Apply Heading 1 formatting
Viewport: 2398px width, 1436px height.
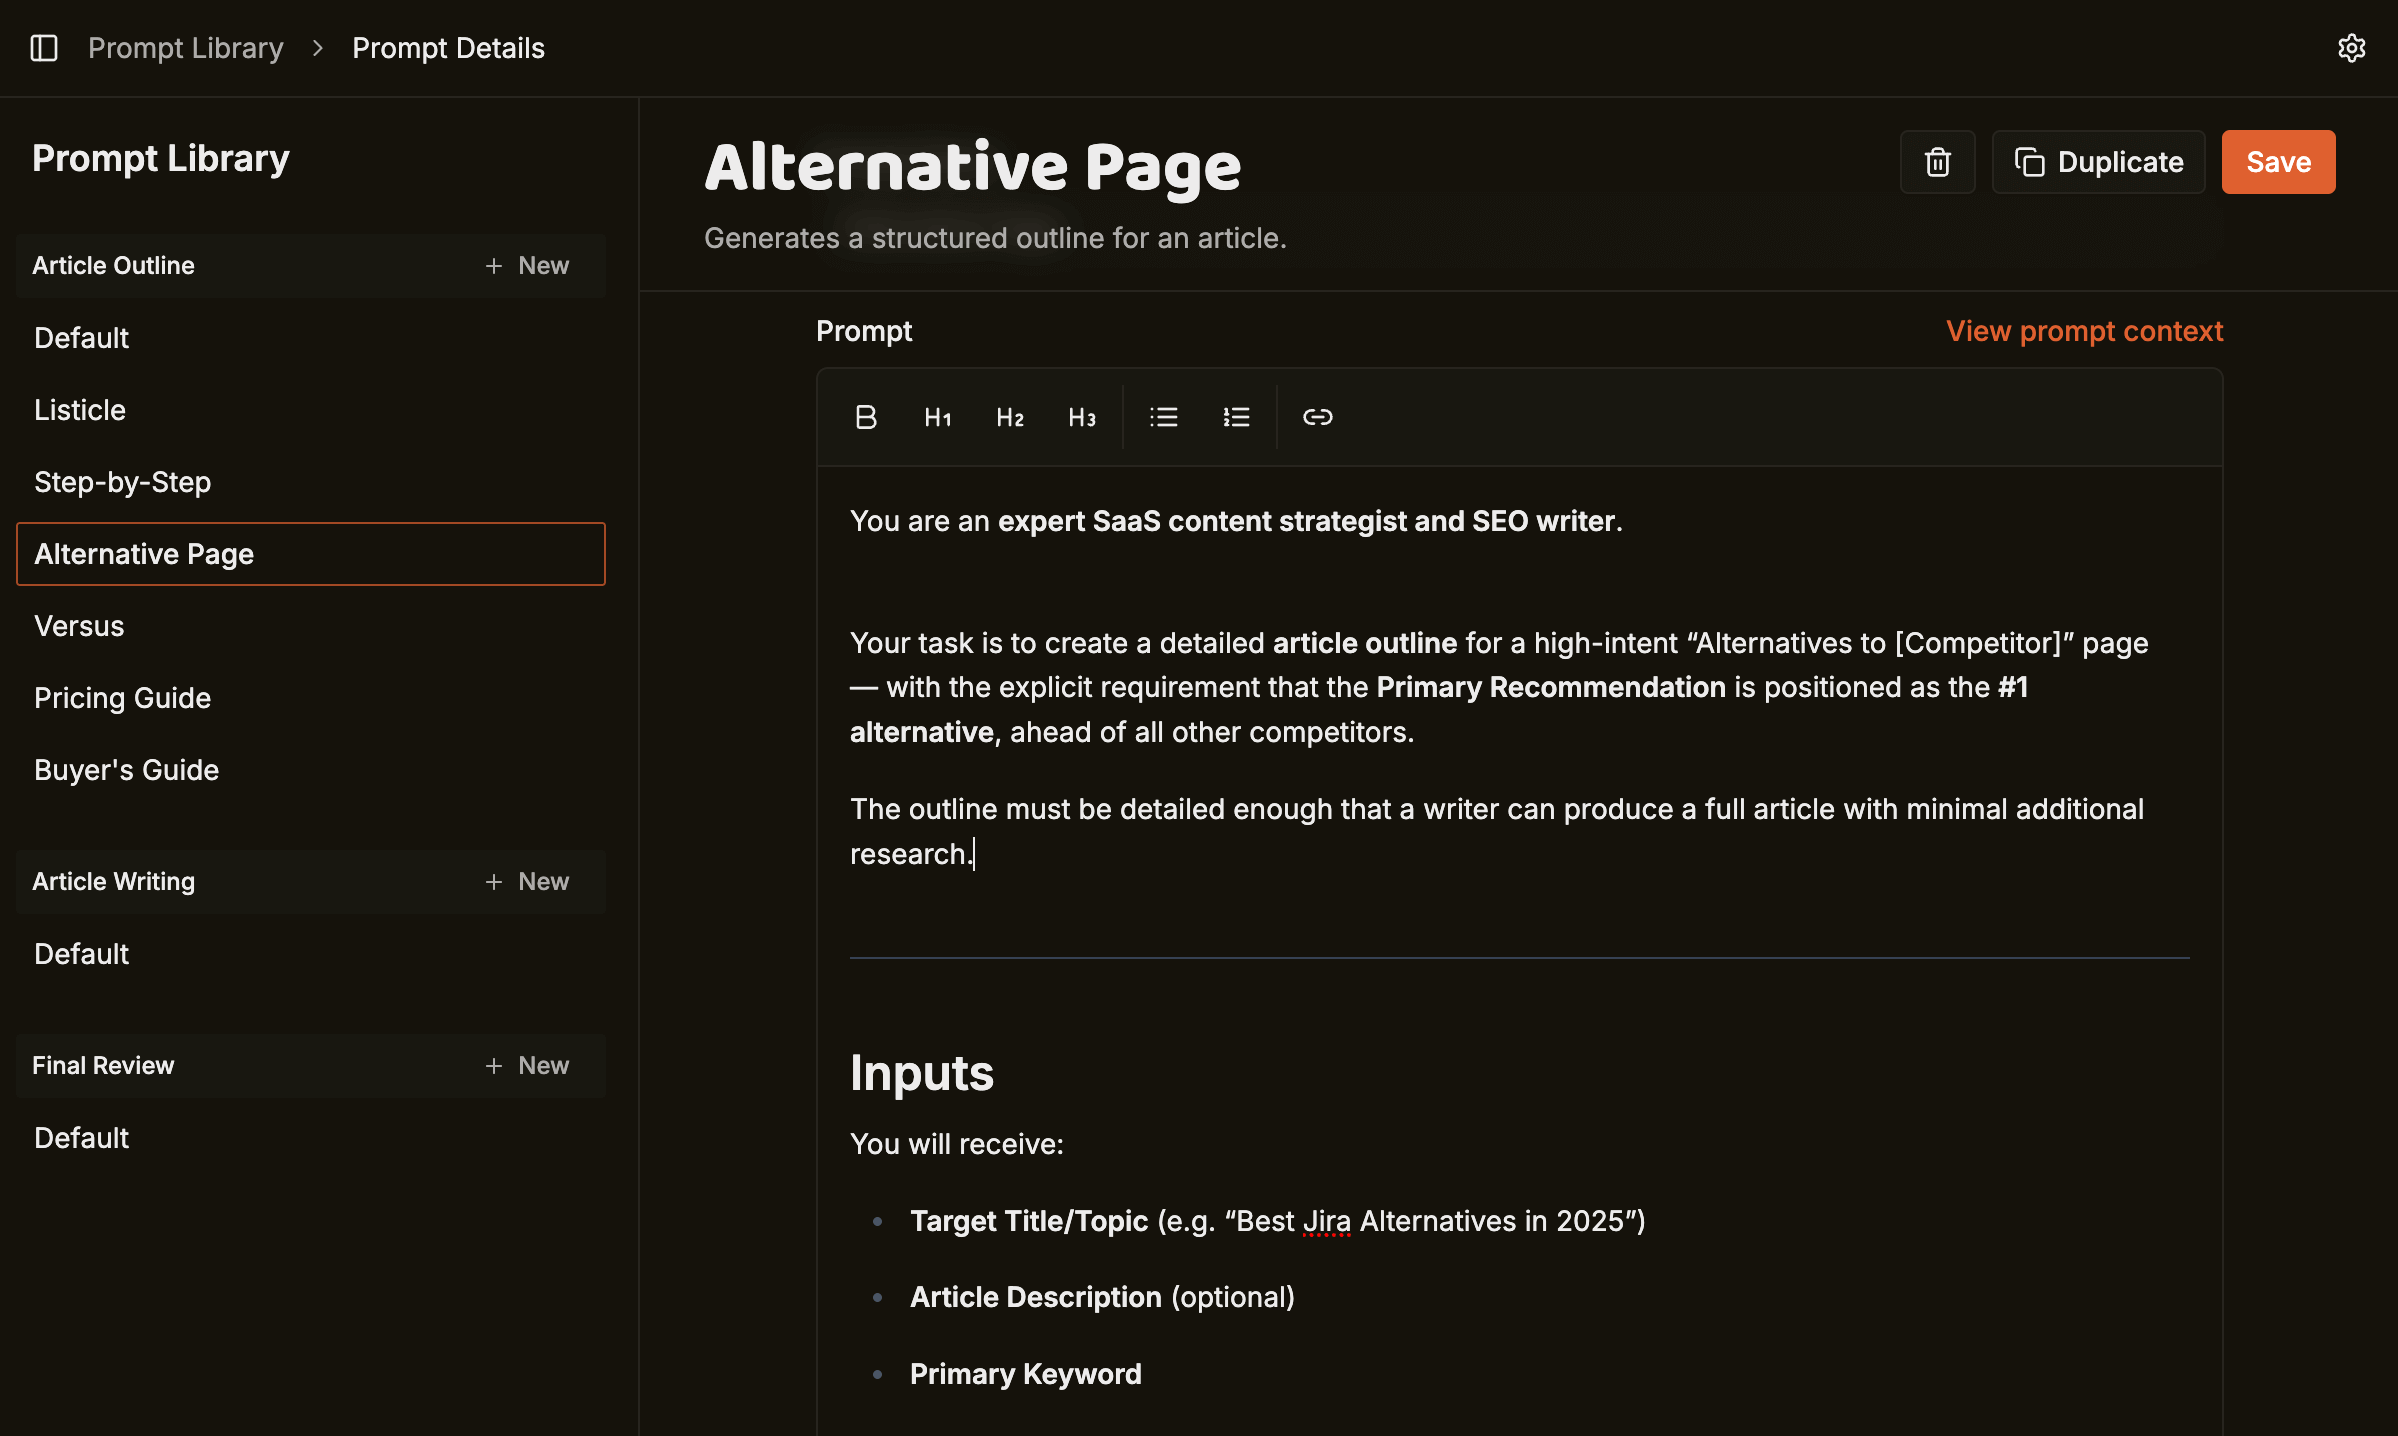(937, 417)
